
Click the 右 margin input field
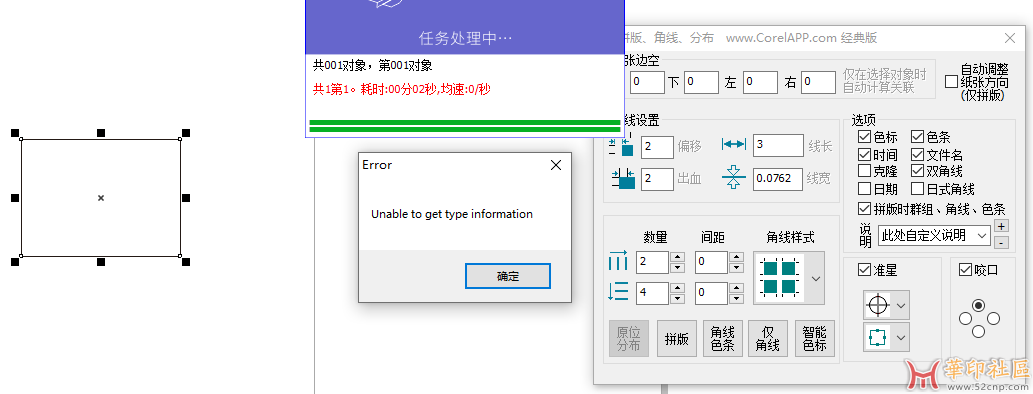[819, 82]
